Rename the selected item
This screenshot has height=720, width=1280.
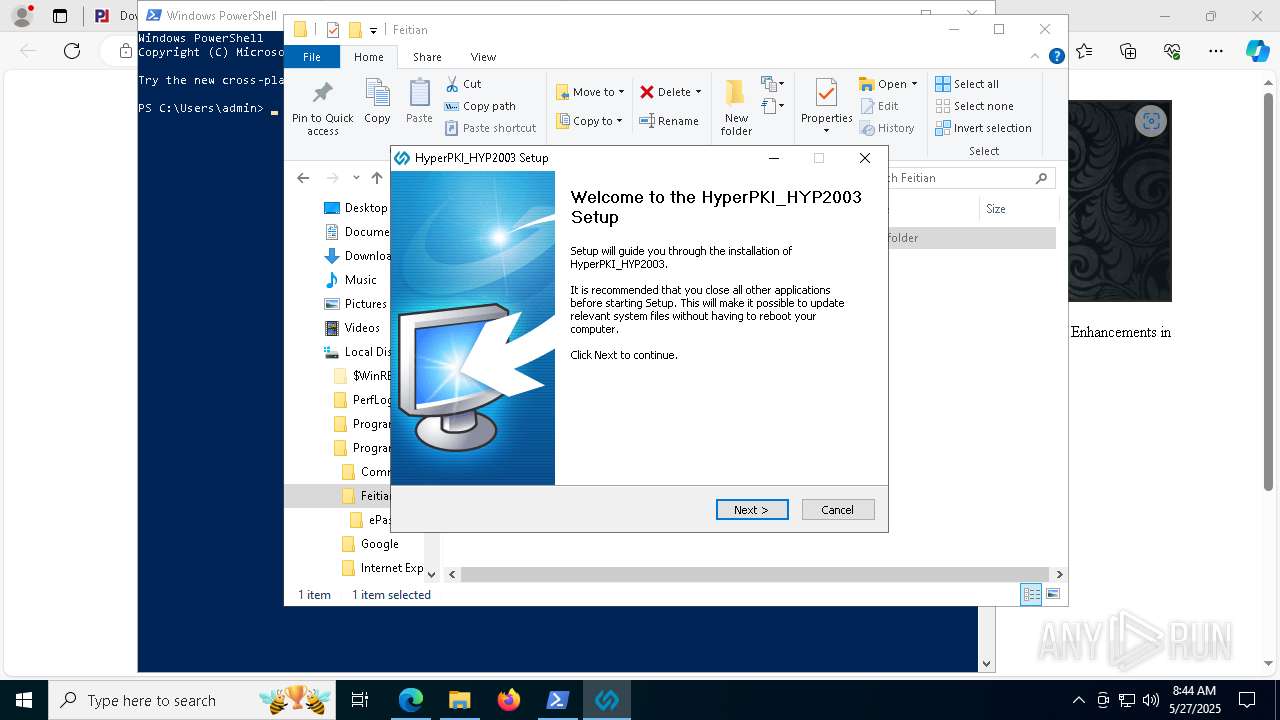tap(669, 121)
